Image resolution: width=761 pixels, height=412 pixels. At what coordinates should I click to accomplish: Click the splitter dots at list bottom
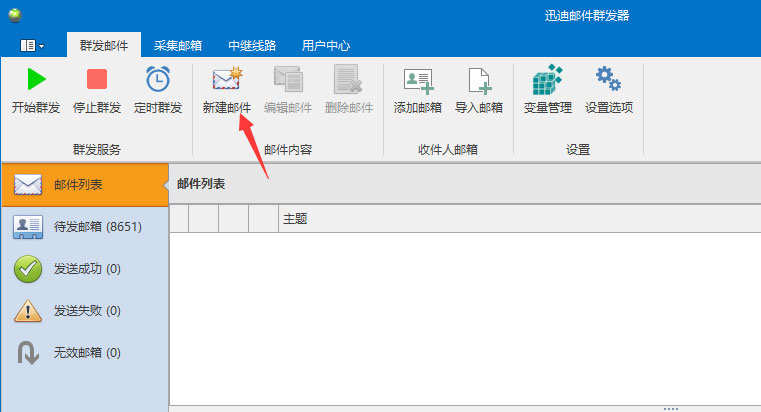(671, 409)
